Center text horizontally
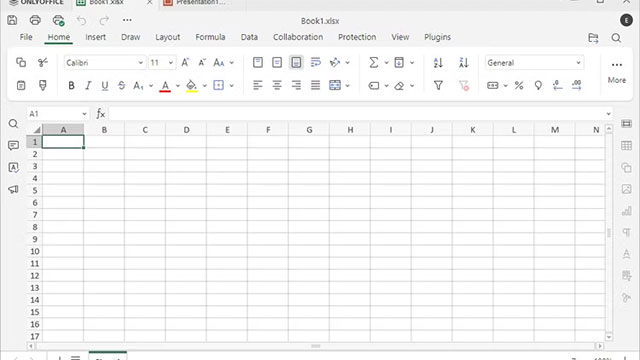The image size is (640, 360). (x=277, y=85)
